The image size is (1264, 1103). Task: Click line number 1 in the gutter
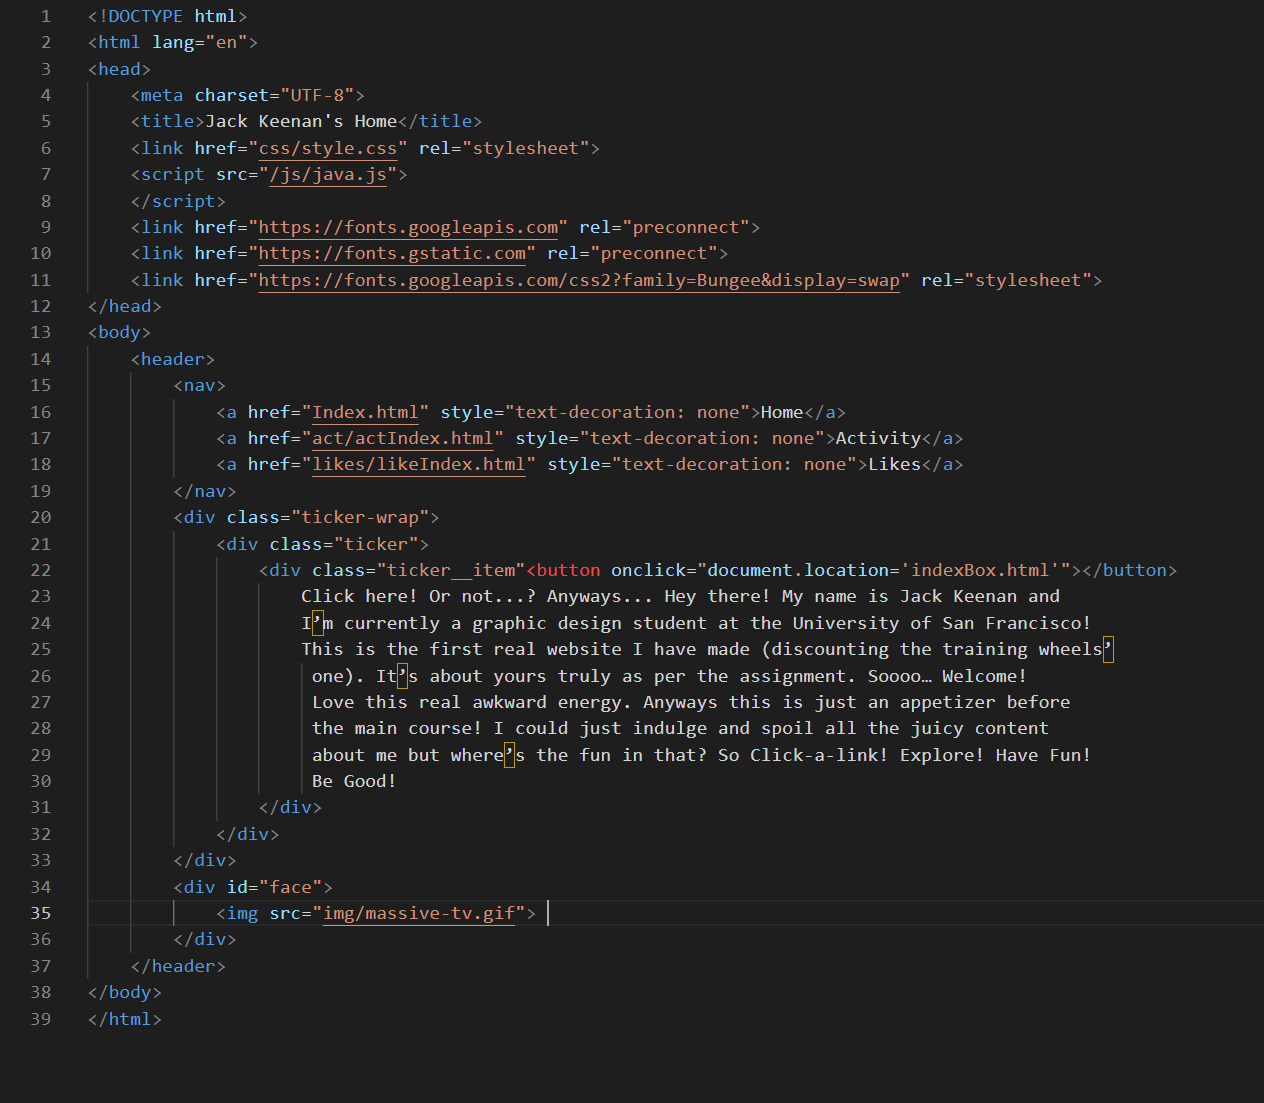(46, 16)
